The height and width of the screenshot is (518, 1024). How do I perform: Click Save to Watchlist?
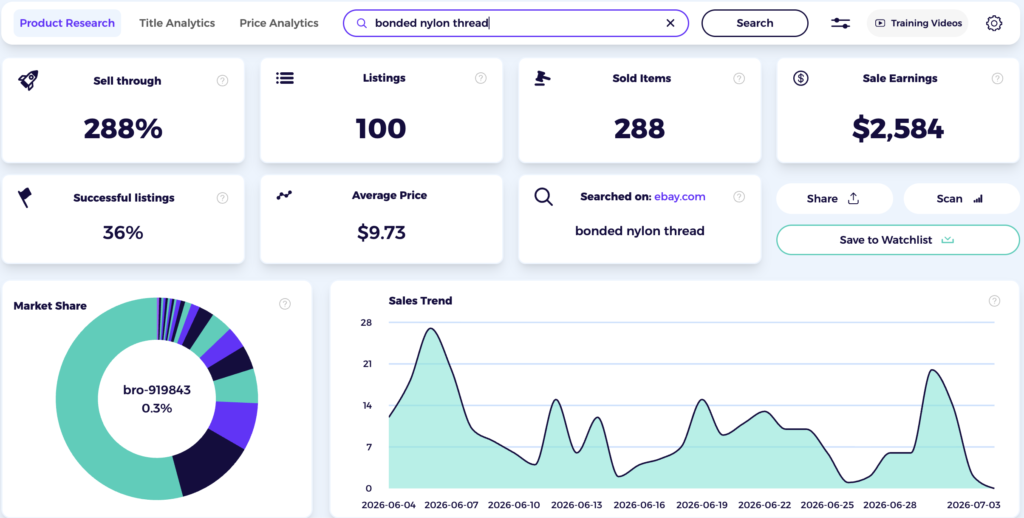tap(897, 240)
